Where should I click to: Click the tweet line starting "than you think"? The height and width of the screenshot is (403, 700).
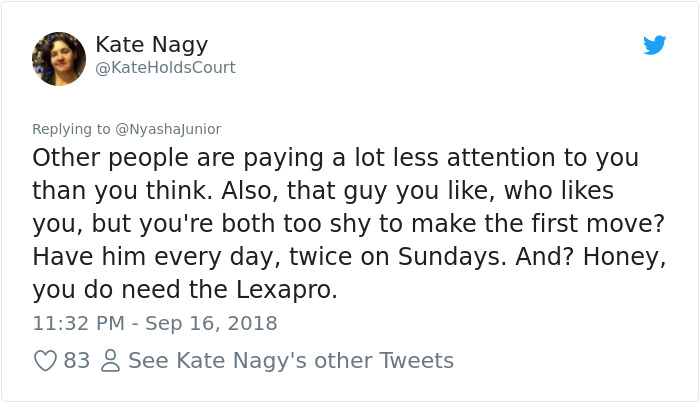[x=323, y=191]
